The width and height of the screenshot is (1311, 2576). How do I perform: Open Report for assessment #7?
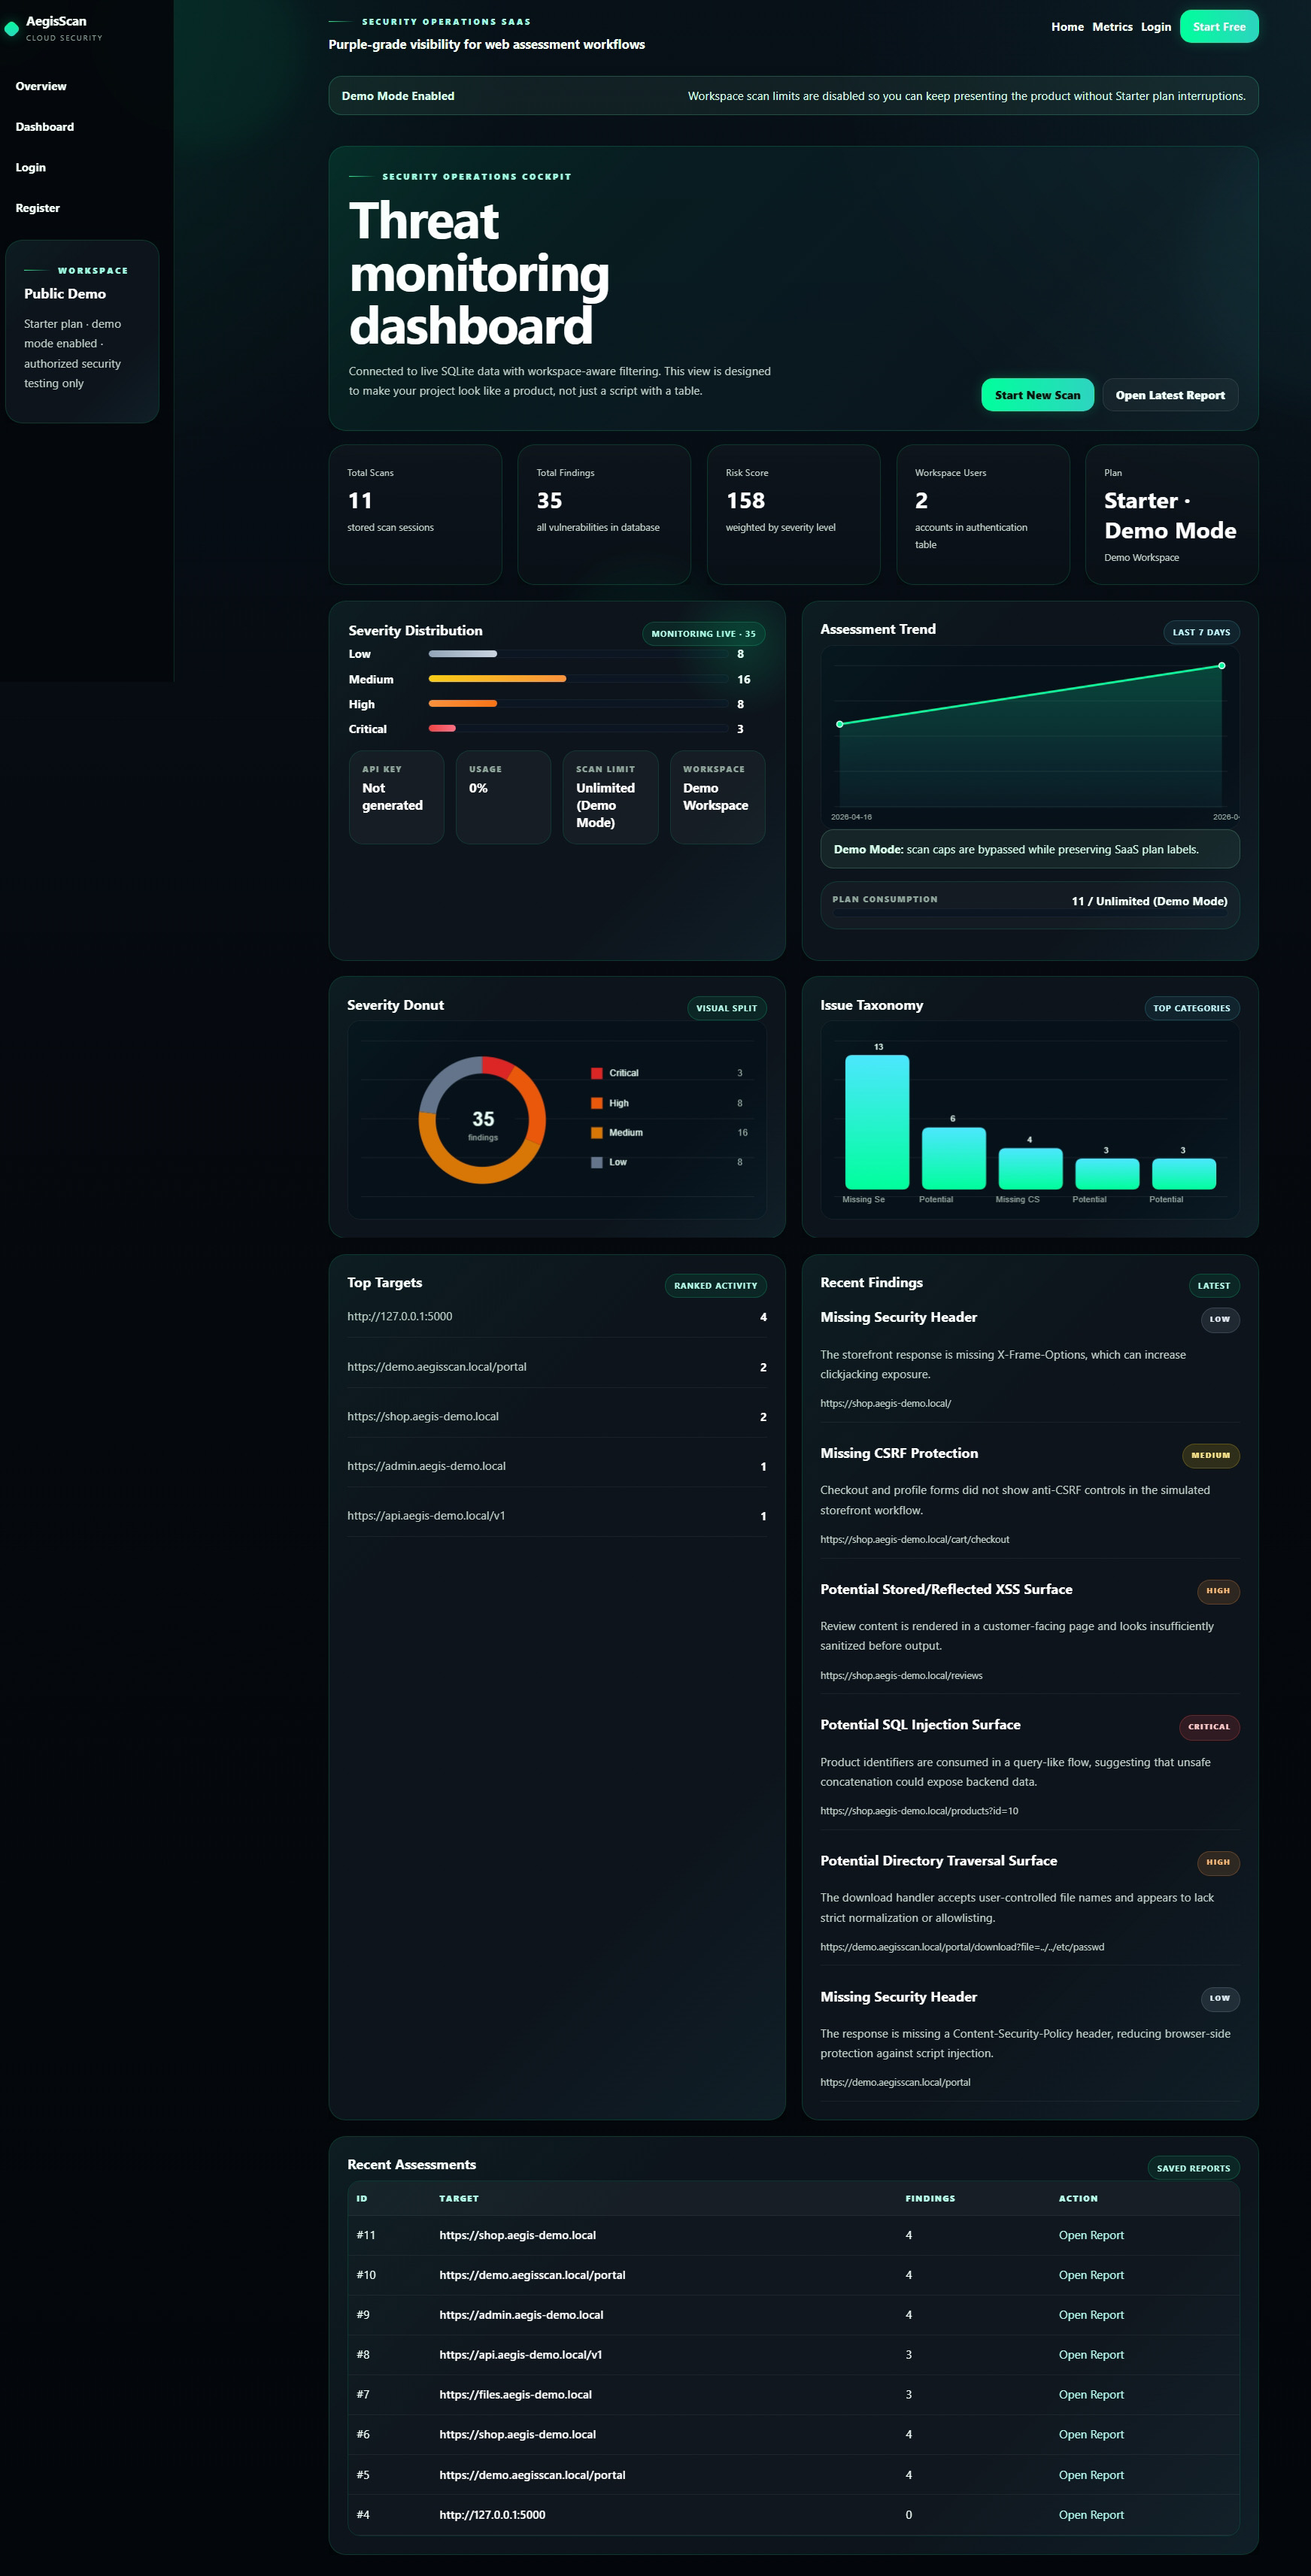[1091, 2395]
